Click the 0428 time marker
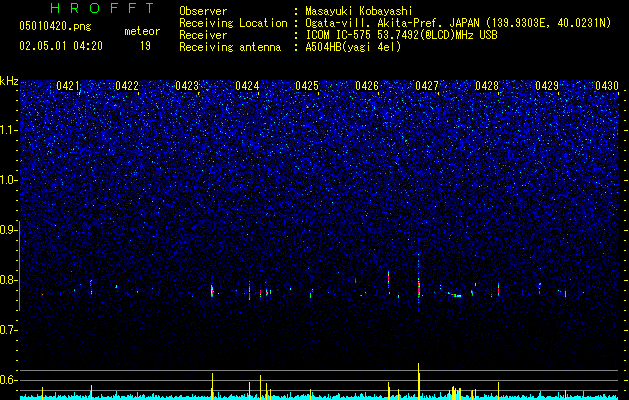 [x=487, y=85]
